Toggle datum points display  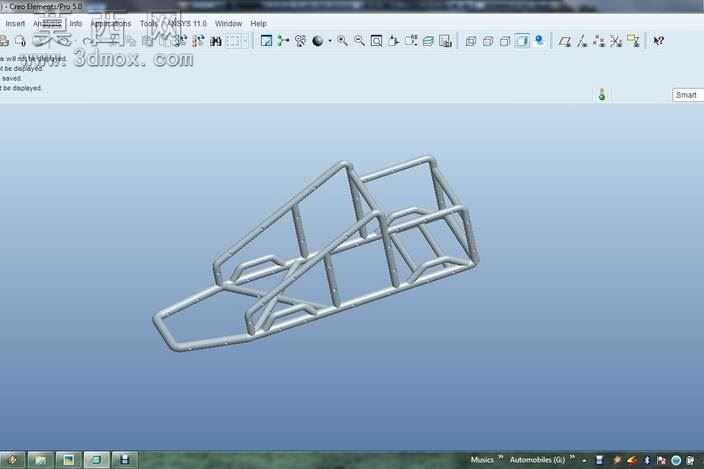coord(599,41)
